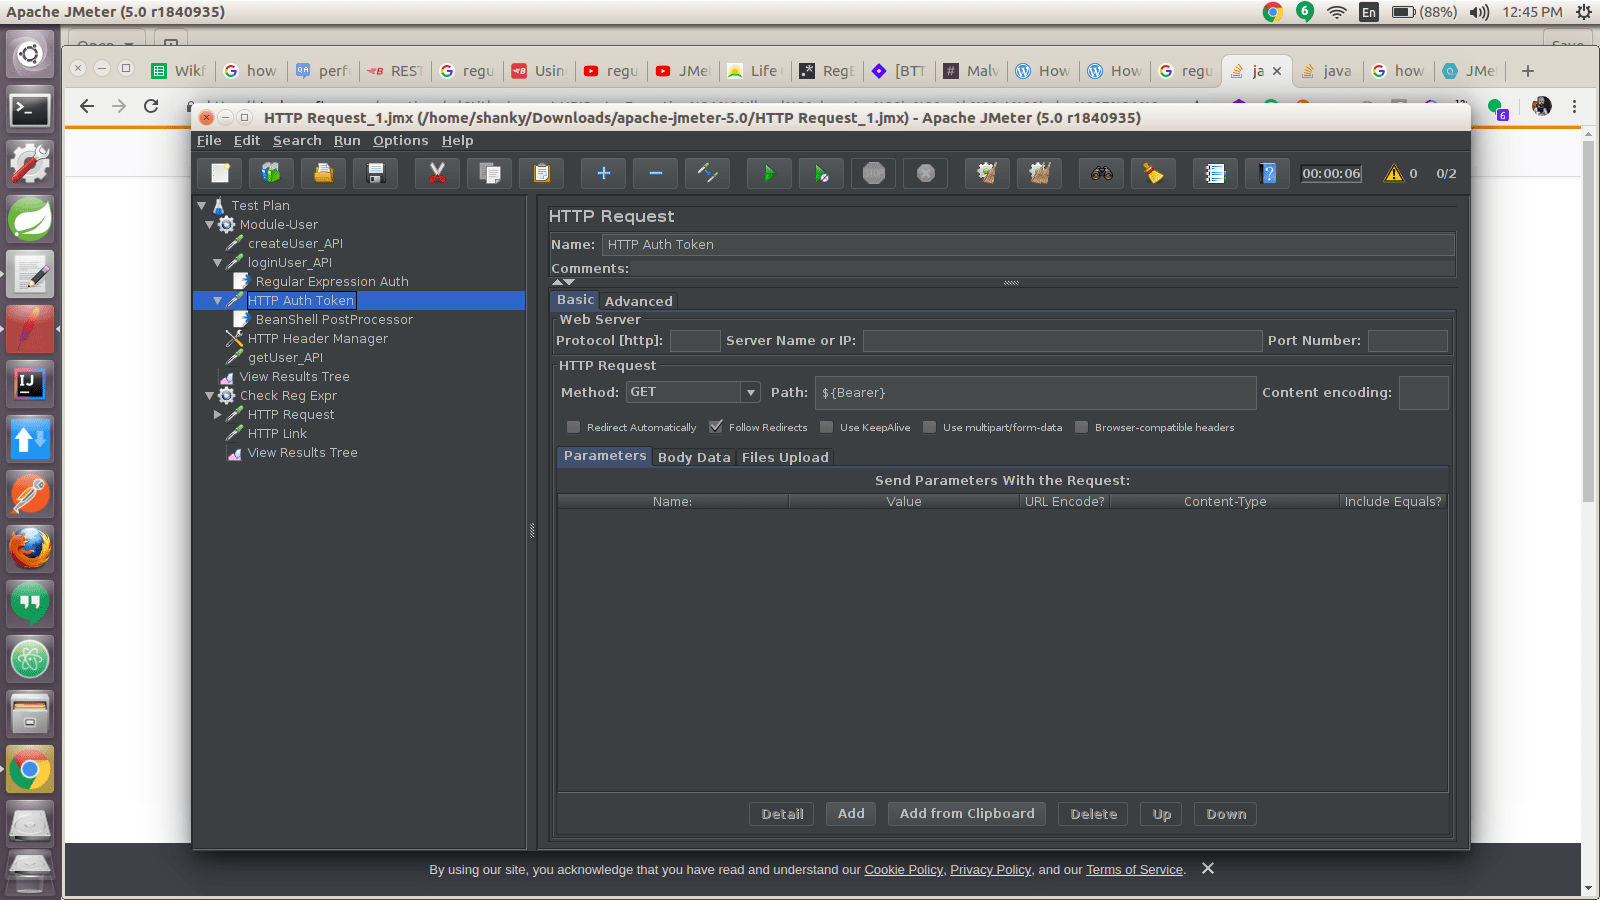Viewport: 1600px width, 900px height.
Task: Open the Options menu
Action: [x=400, y=141]
